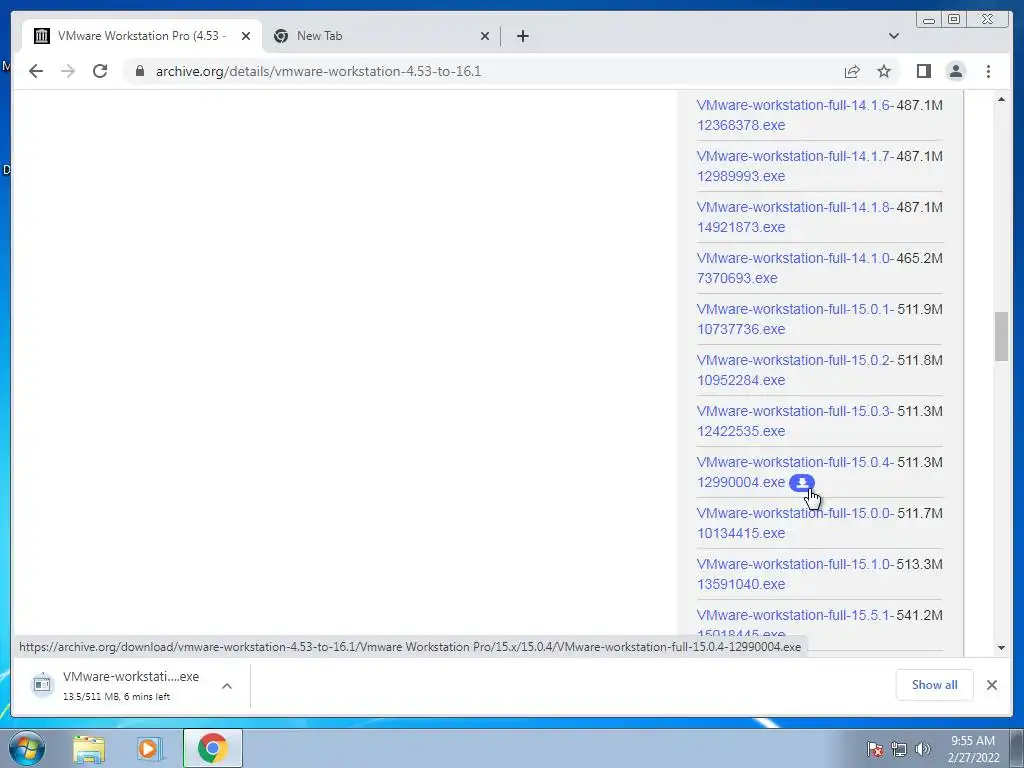Reload the archive.org page
Image resolution: width=1024 pixels, height=768 pixels.
pyautogui.click(x=100, y=71)
